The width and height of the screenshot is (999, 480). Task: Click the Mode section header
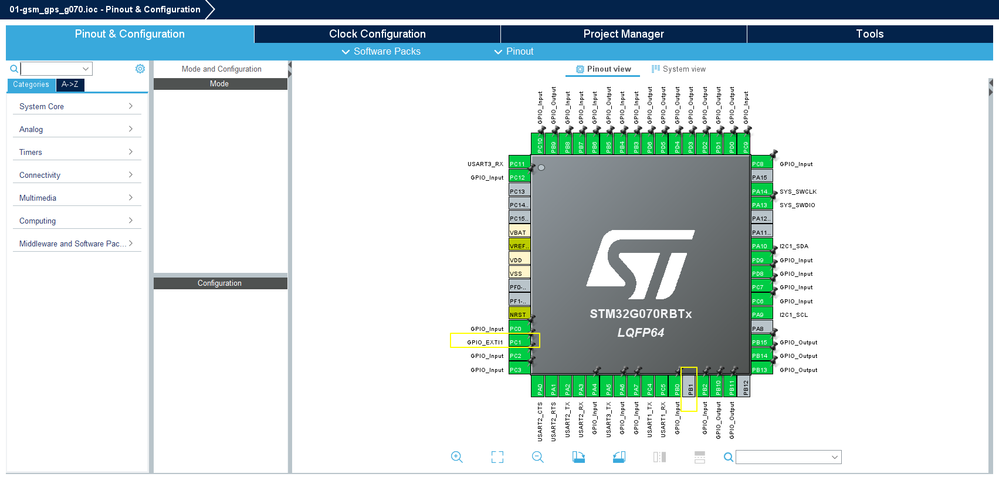pos(220,84)
